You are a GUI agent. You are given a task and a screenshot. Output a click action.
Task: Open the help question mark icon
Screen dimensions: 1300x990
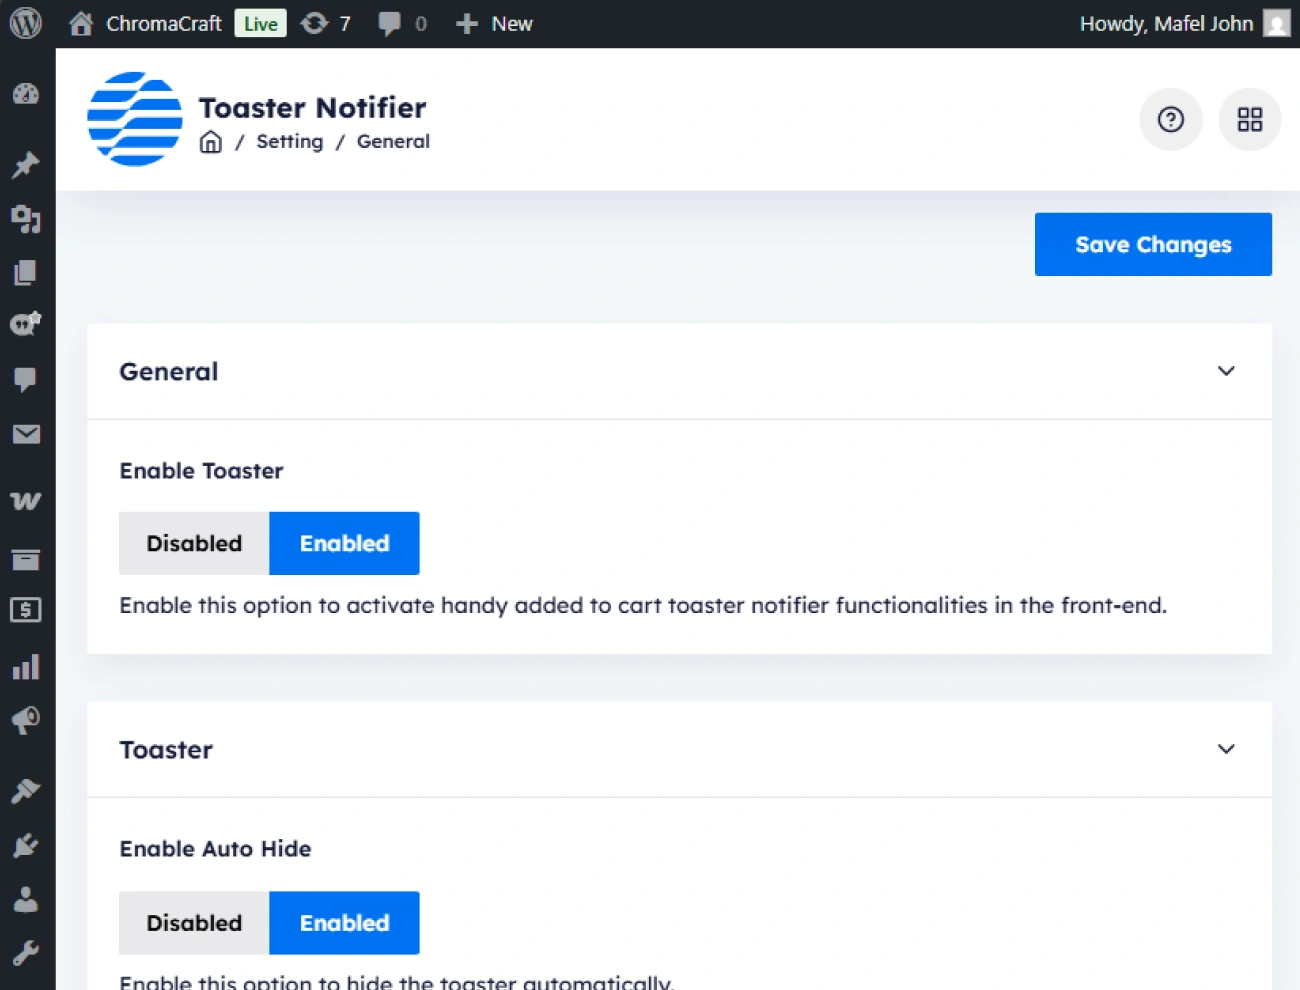tap(1171, 120)
